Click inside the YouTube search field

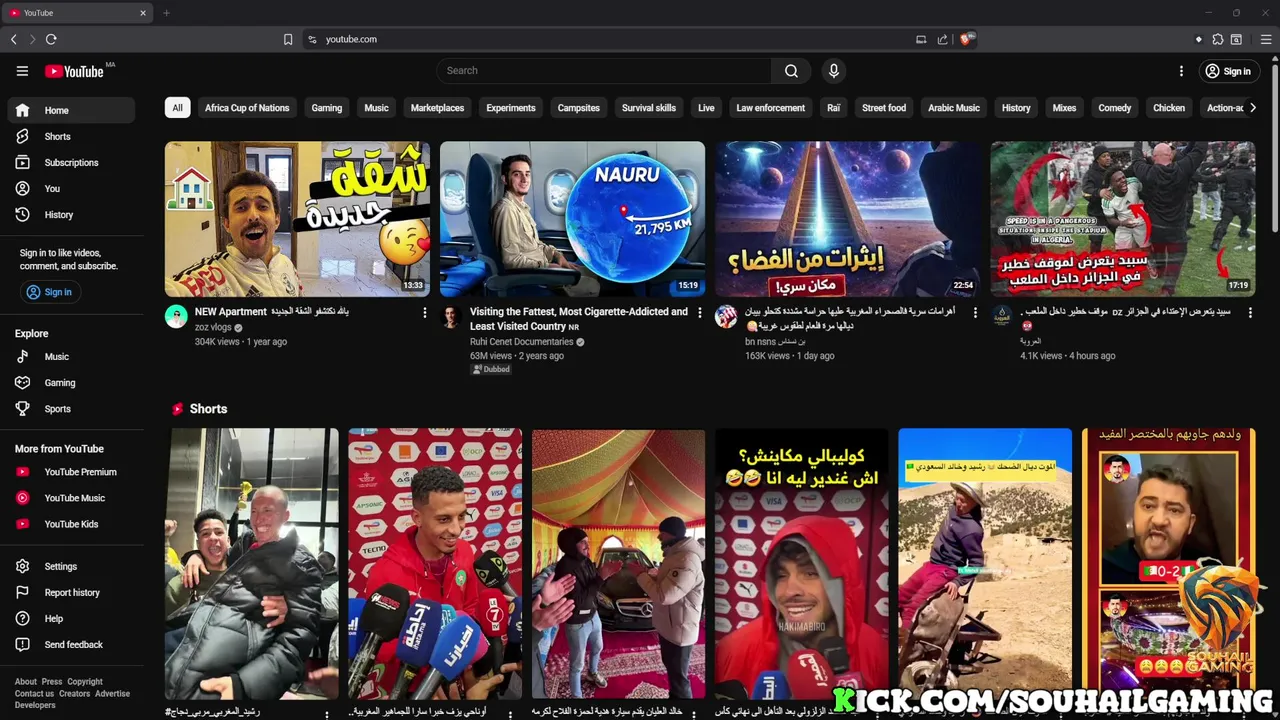pos(603,71)
